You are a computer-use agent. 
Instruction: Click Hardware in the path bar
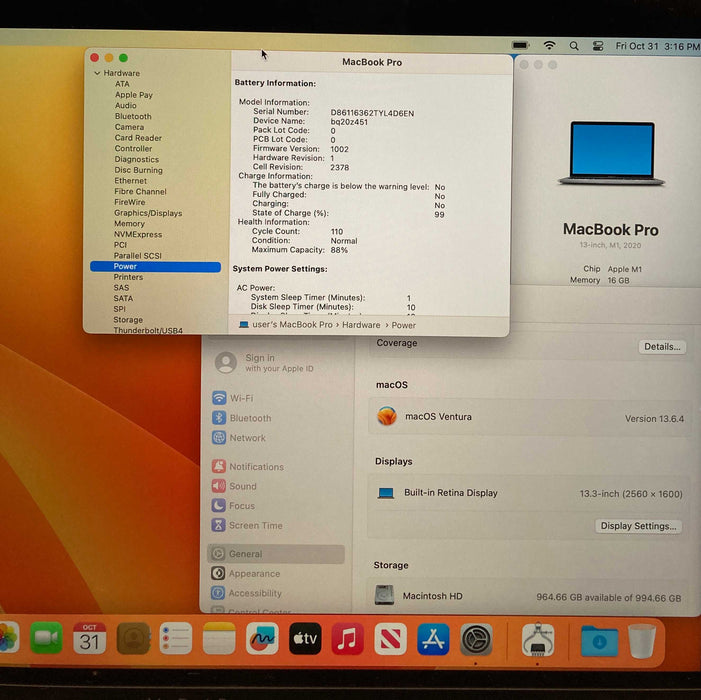(x=361, y=325)
